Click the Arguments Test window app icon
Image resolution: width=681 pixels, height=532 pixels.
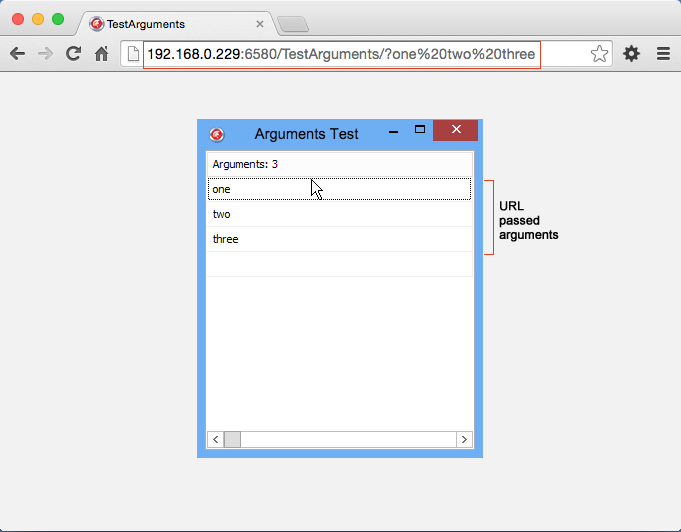217,134
